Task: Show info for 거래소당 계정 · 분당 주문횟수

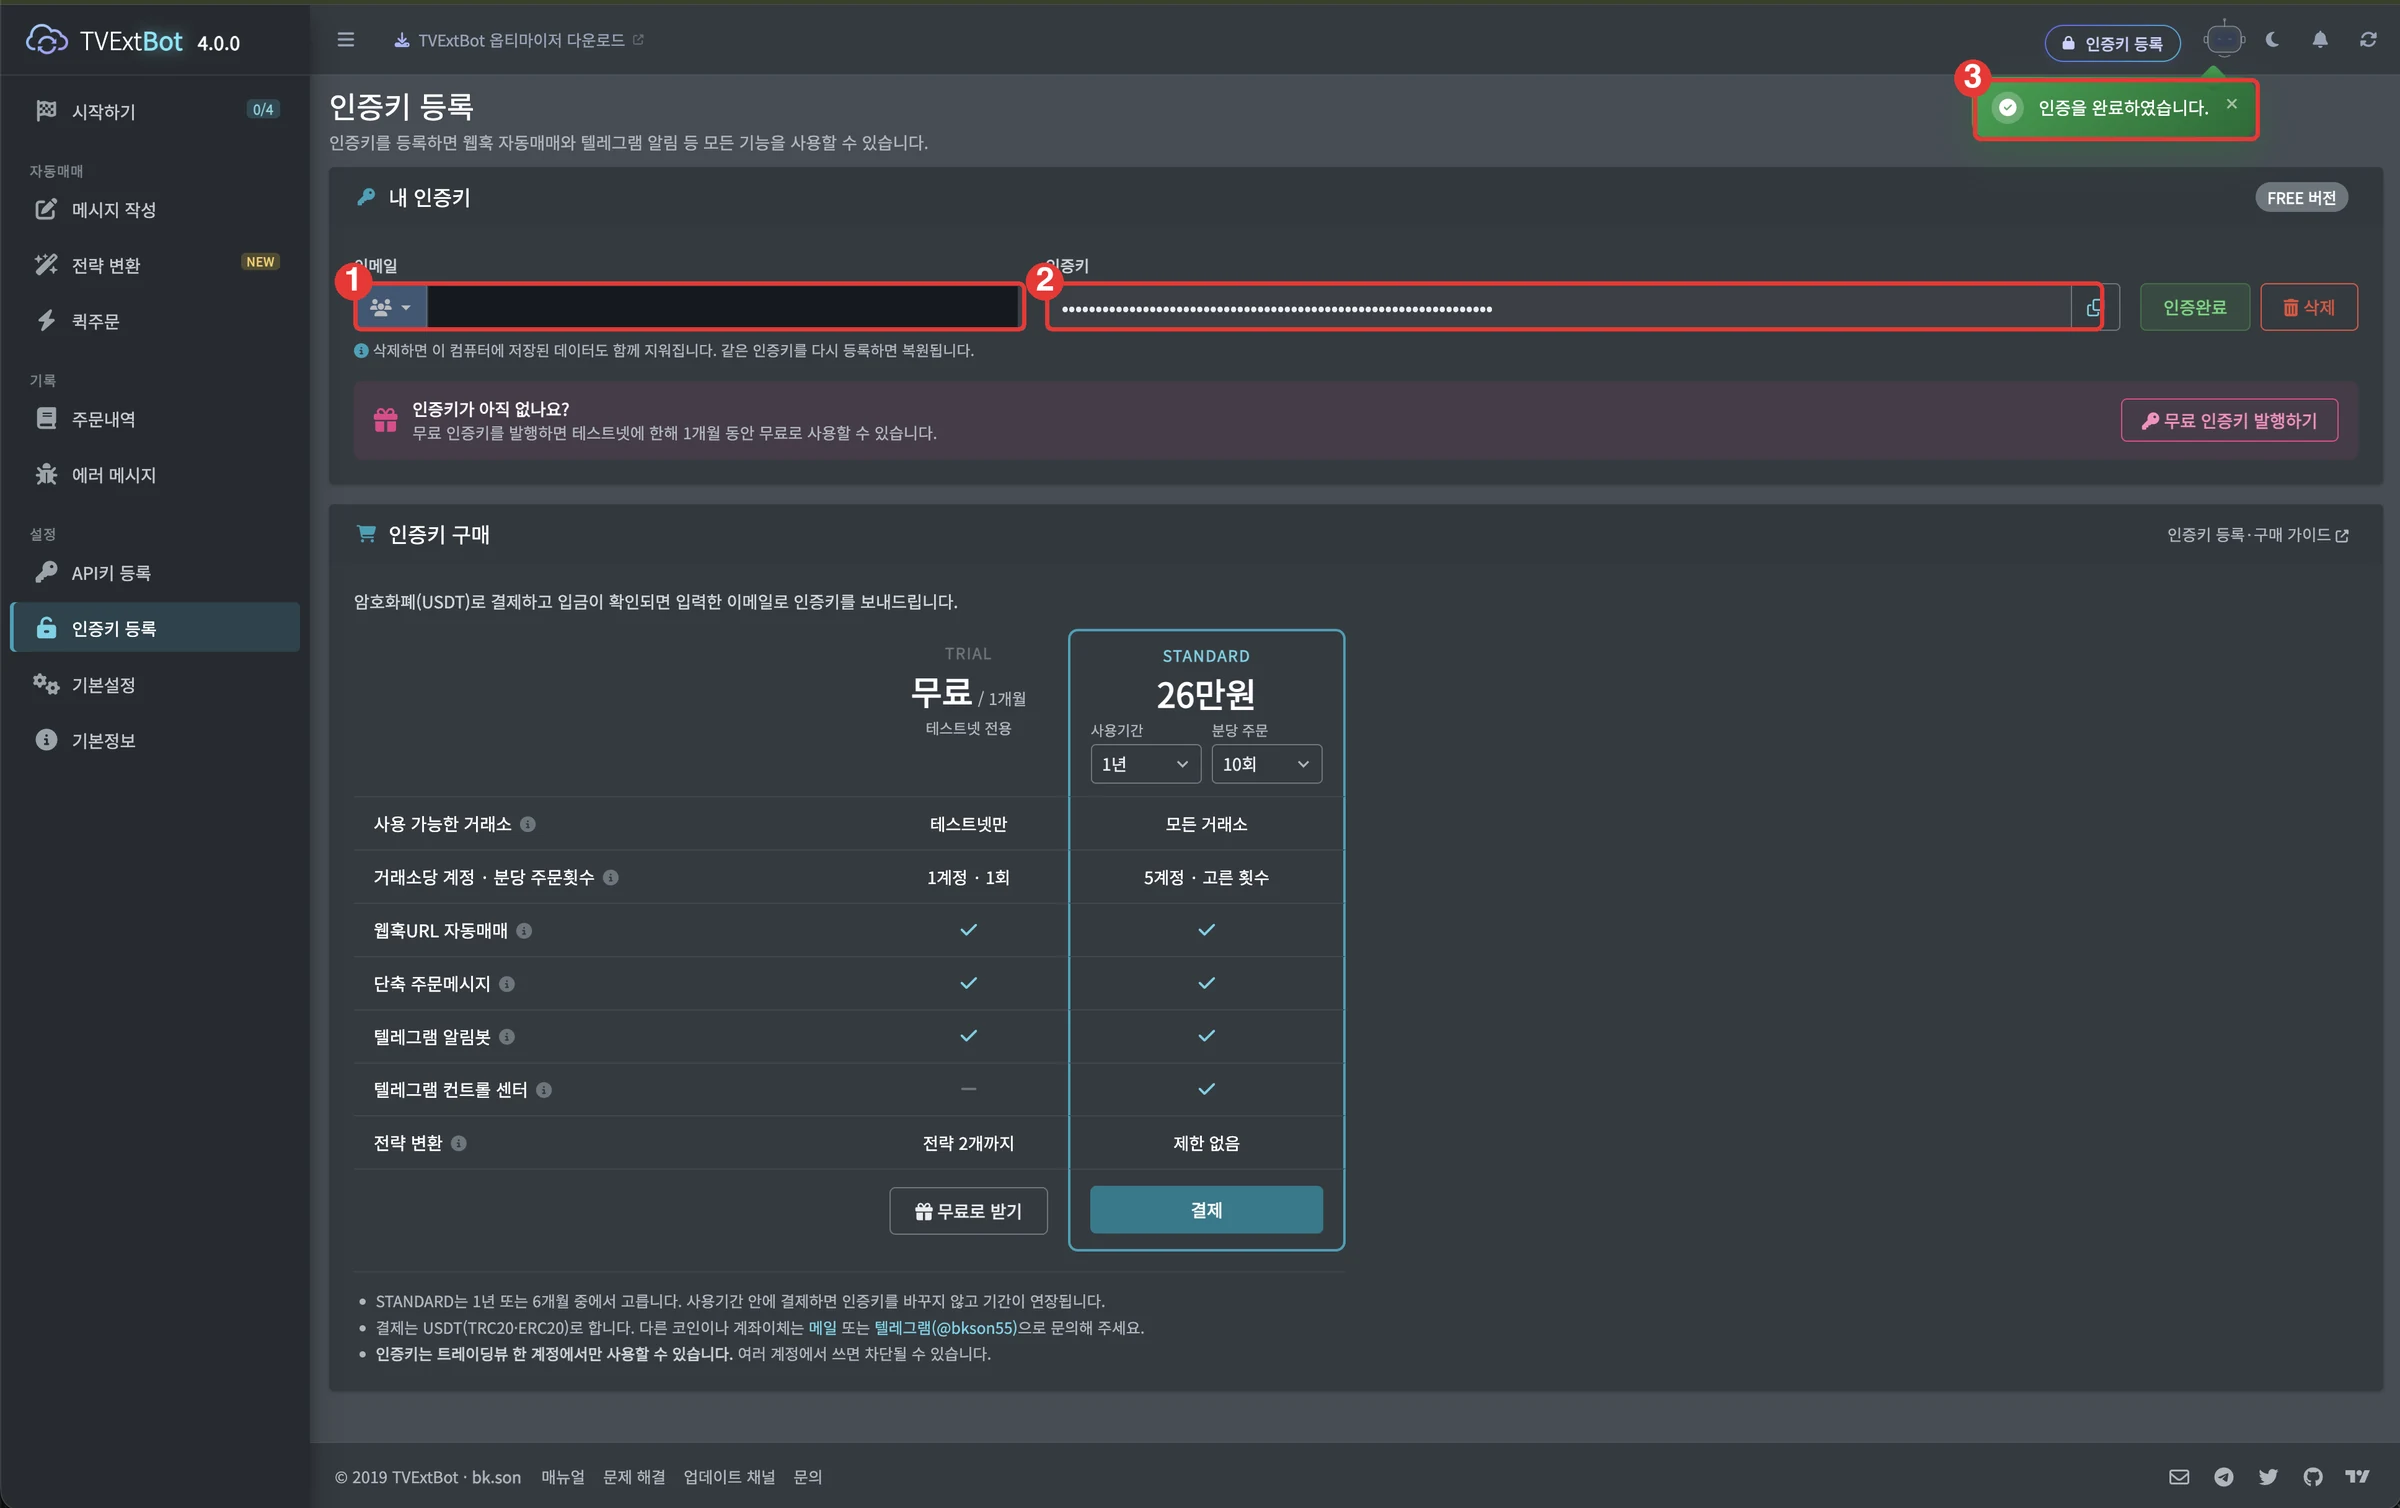Action: pos(611,877)
